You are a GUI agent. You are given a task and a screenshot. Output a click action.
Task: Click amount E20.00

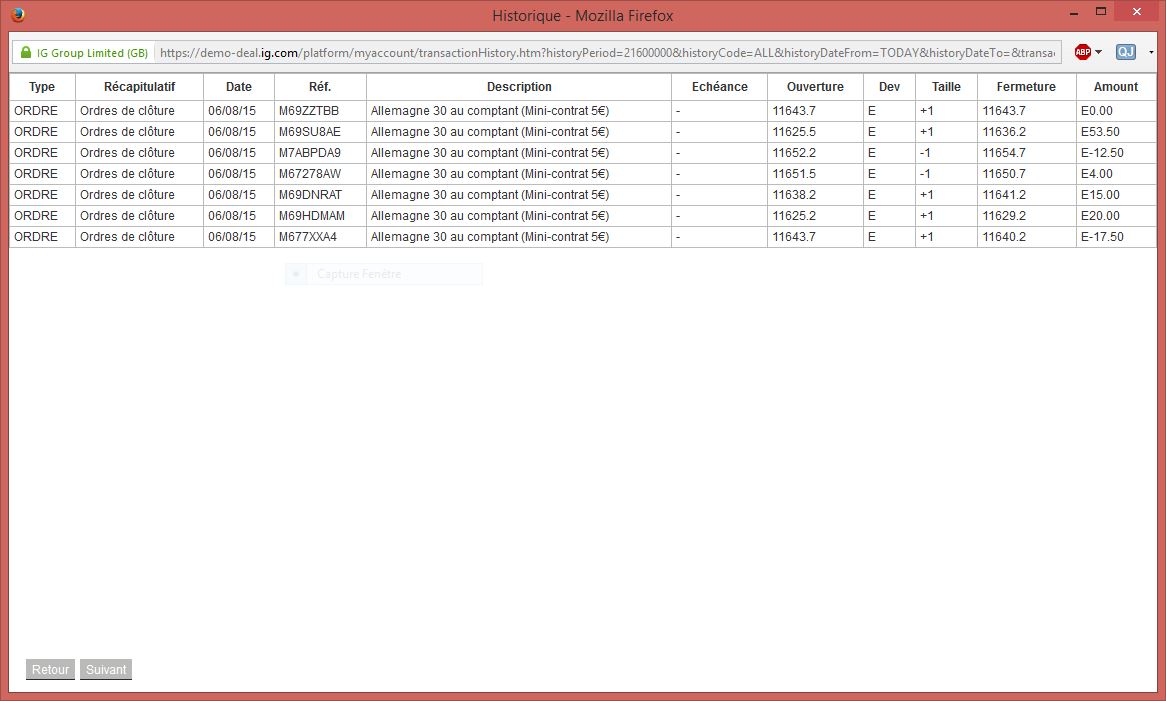coord(1100,216)
